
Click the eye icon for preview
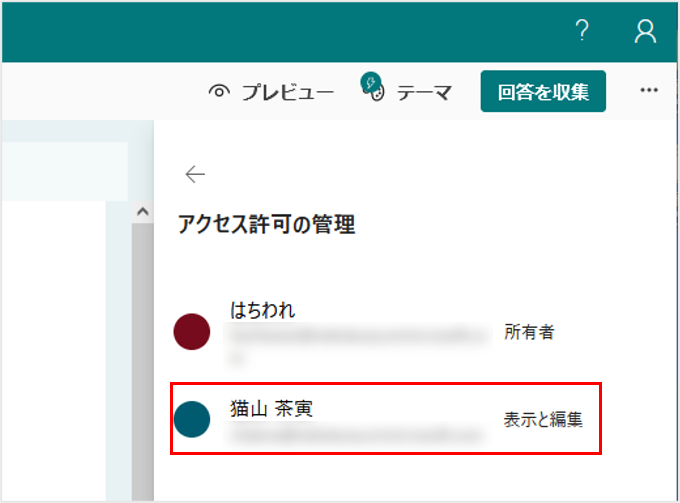(219, 92)
